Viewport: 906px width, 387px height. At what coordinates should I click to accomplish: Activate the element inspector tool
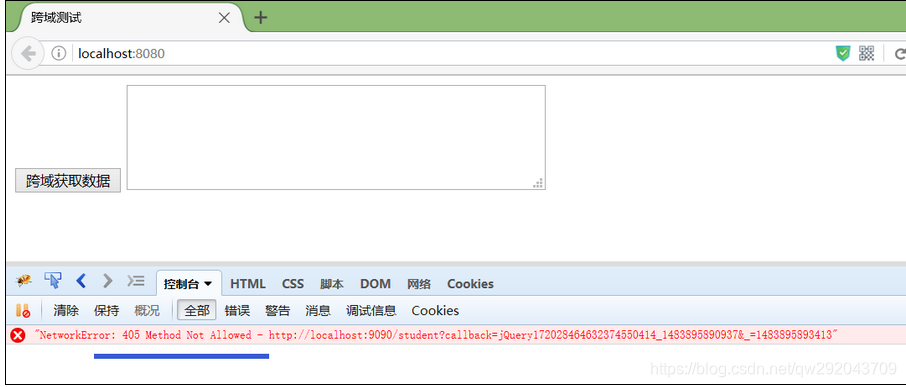[x=53, y=281]
